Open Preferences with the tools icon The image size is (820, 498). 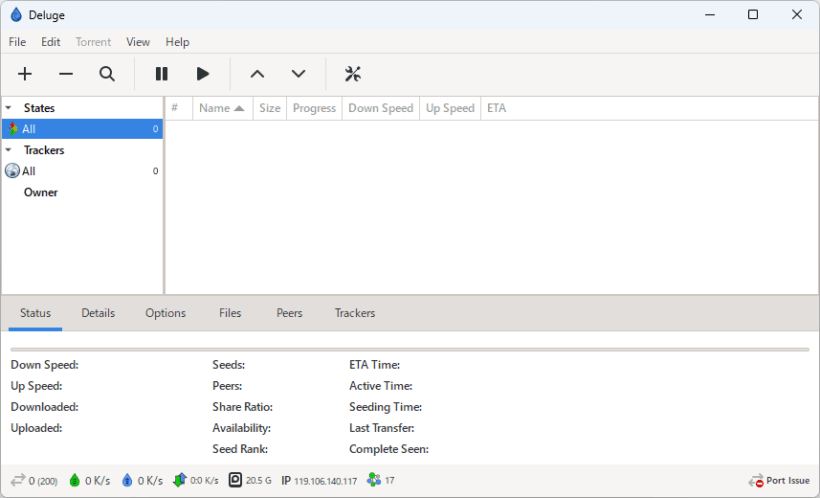tap(353, 74)
